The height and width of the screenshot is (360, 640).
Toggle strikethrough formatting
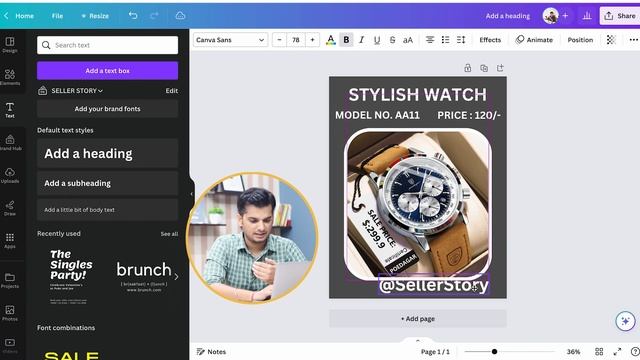[x=392, y=40]
